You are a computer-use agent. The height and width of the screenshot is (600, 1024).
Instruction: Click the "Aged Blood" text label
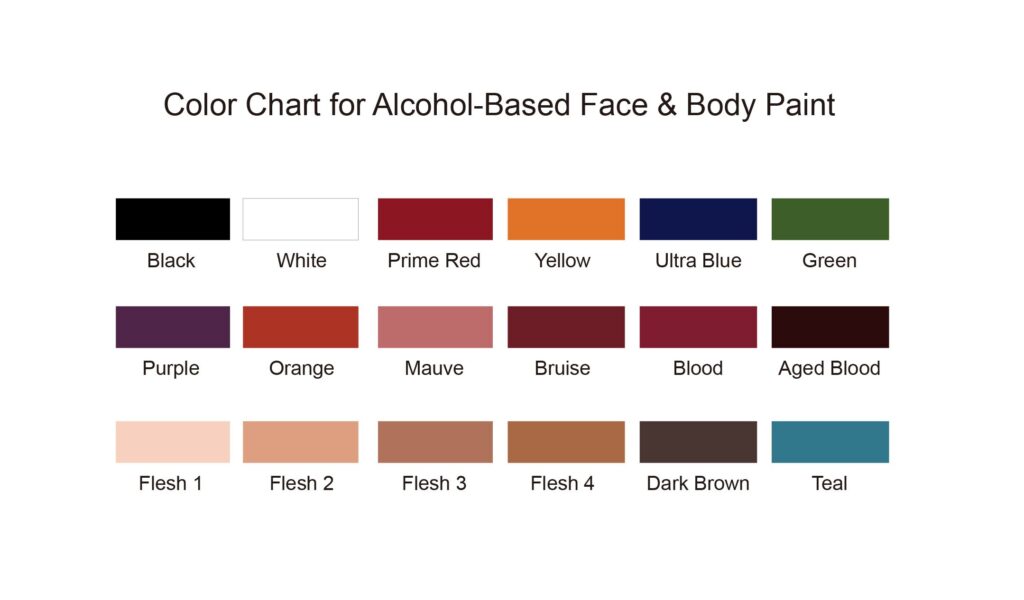click(829, 369)
